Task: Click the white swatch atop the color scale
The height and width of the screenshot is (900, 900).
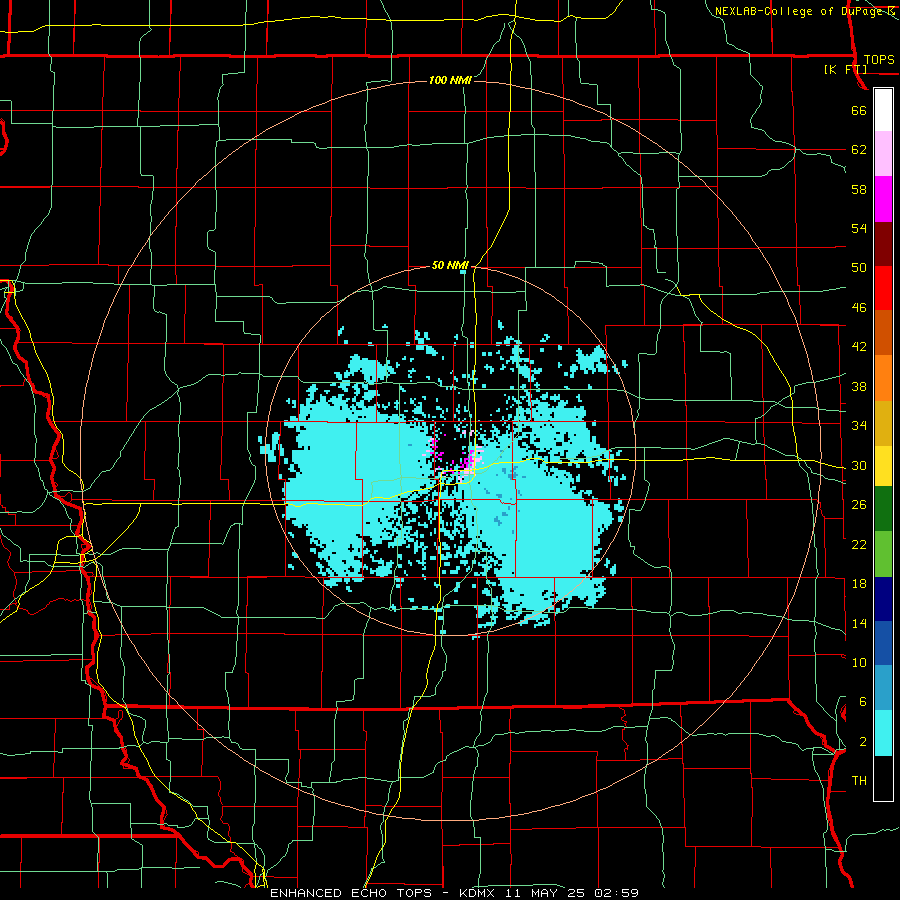Action: 883,110
